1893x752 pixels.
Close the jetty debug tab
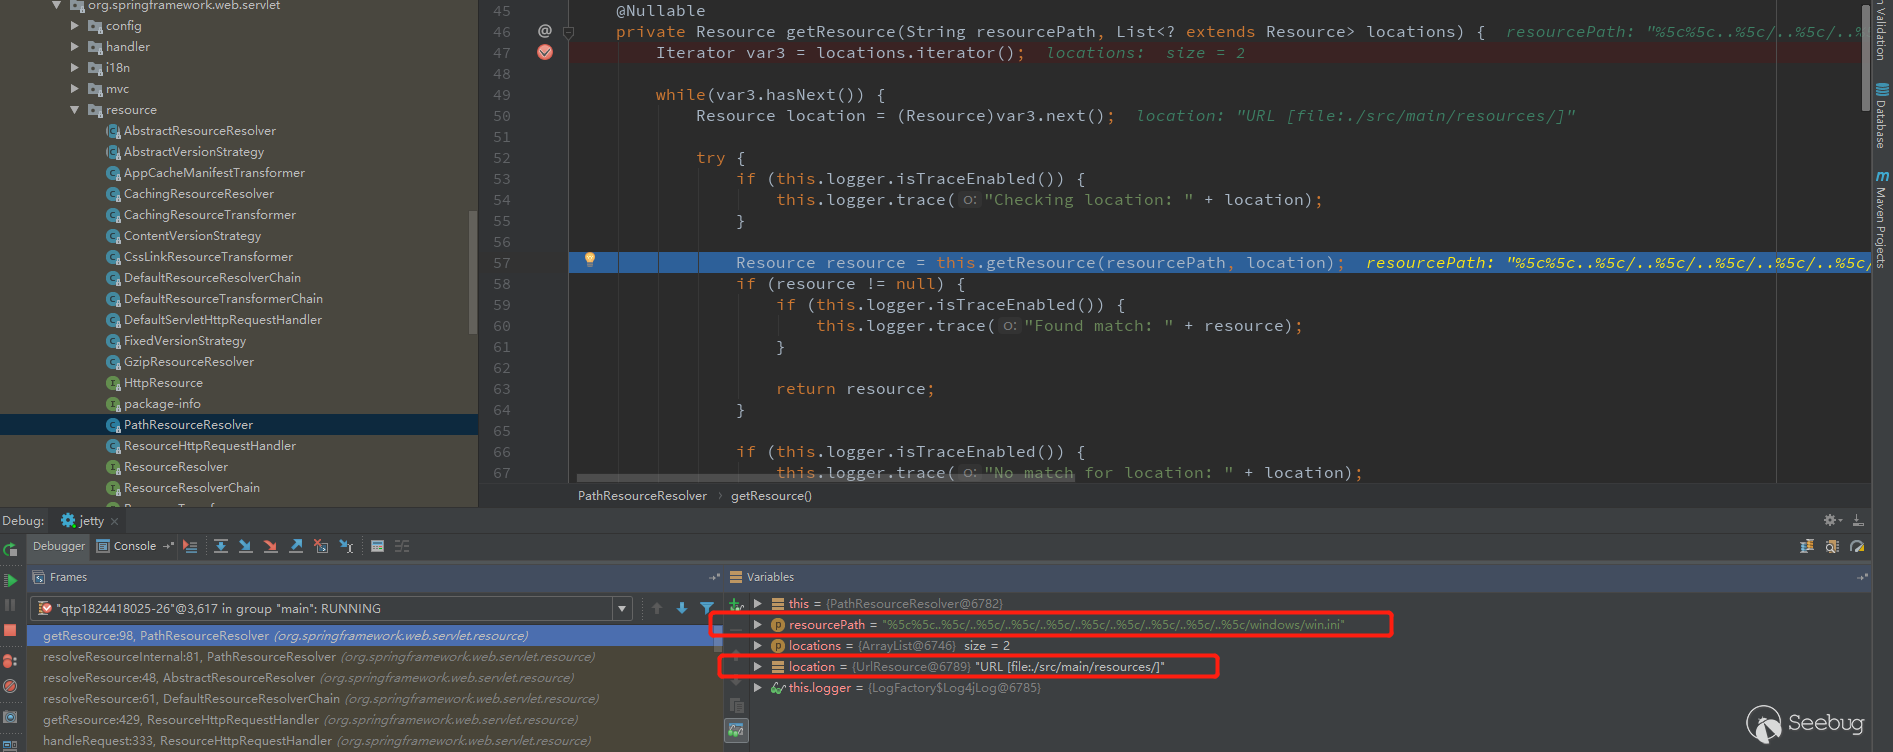[x=114, y=521]
